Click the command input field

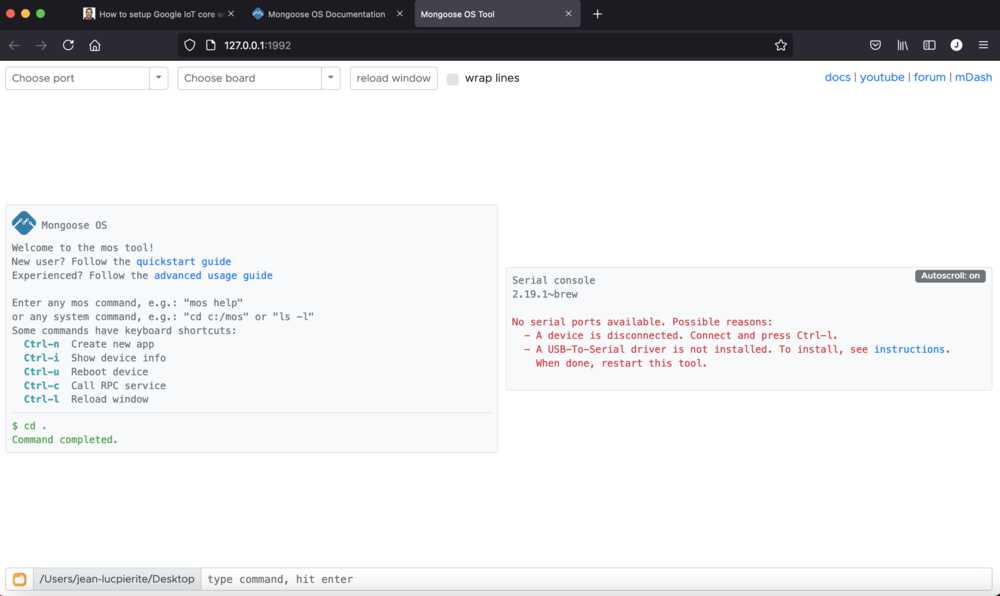(596, 579)
